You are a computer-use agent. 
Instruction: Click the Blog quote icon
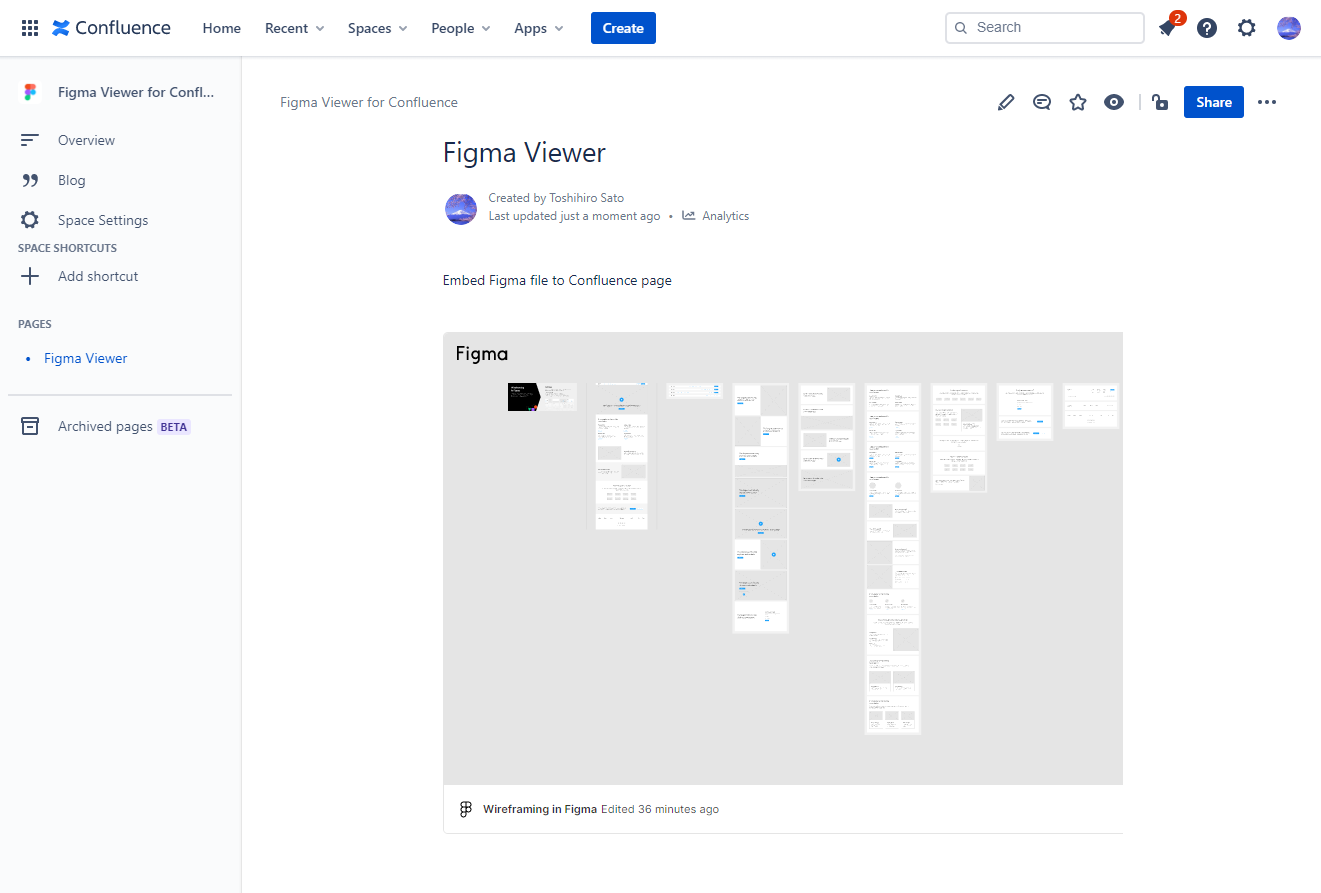click(x=30, y=180)
